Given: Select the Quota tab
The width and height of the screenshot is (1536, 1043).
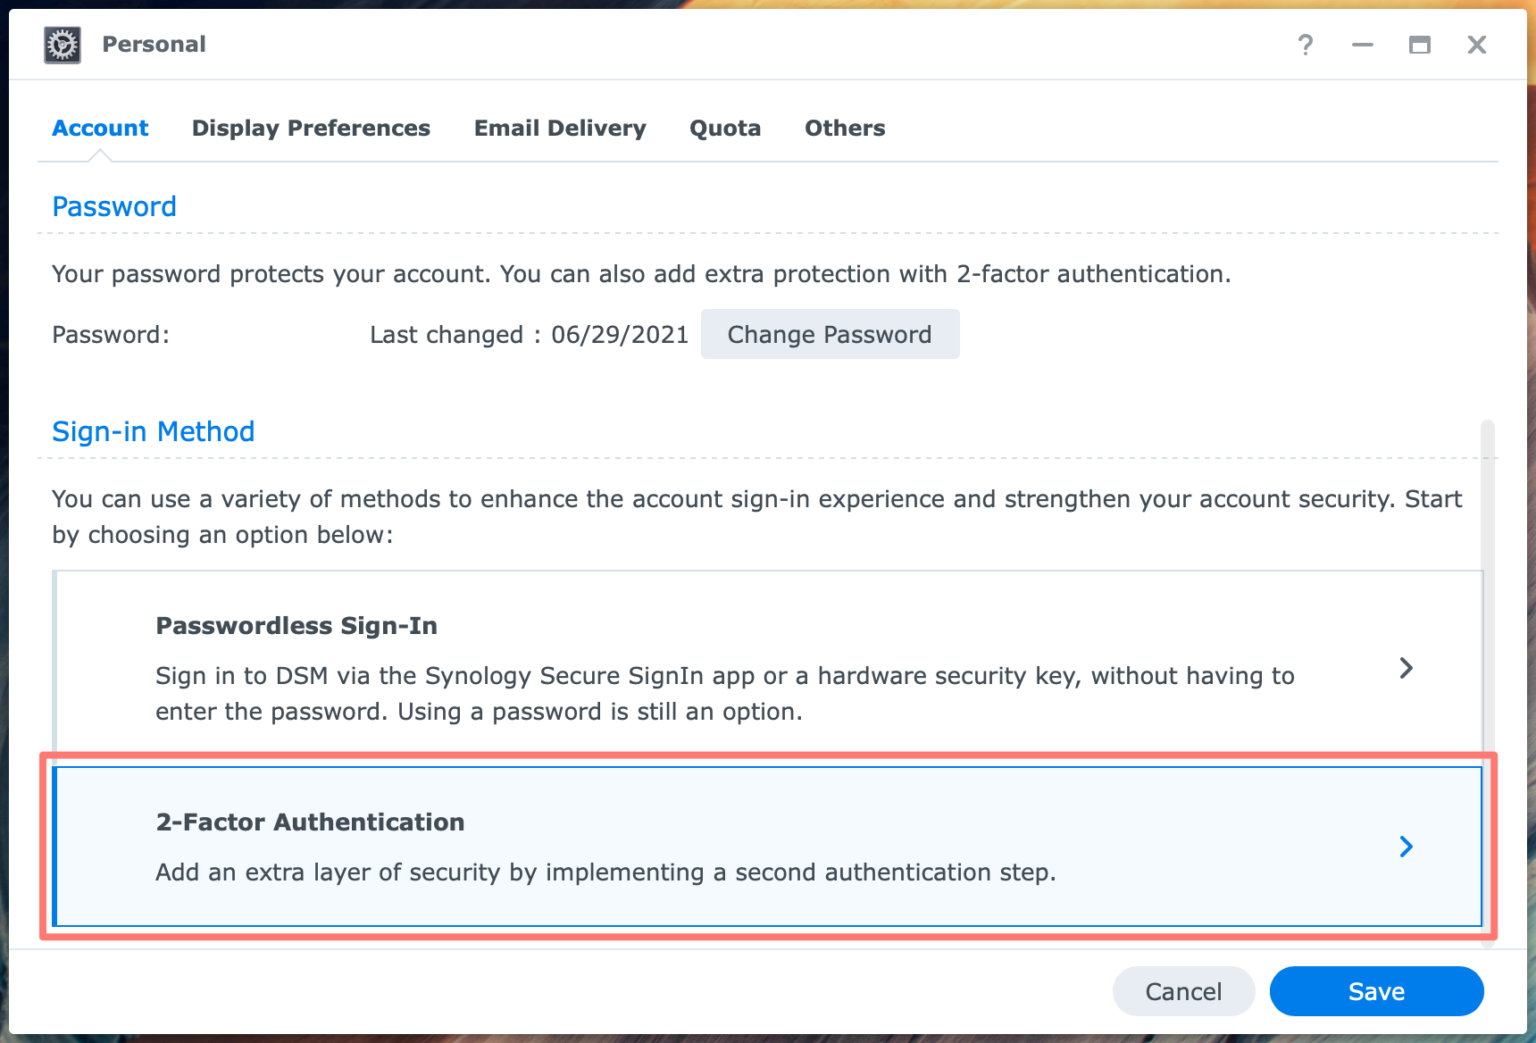Looking at the screenshot, I should (725, 128).
